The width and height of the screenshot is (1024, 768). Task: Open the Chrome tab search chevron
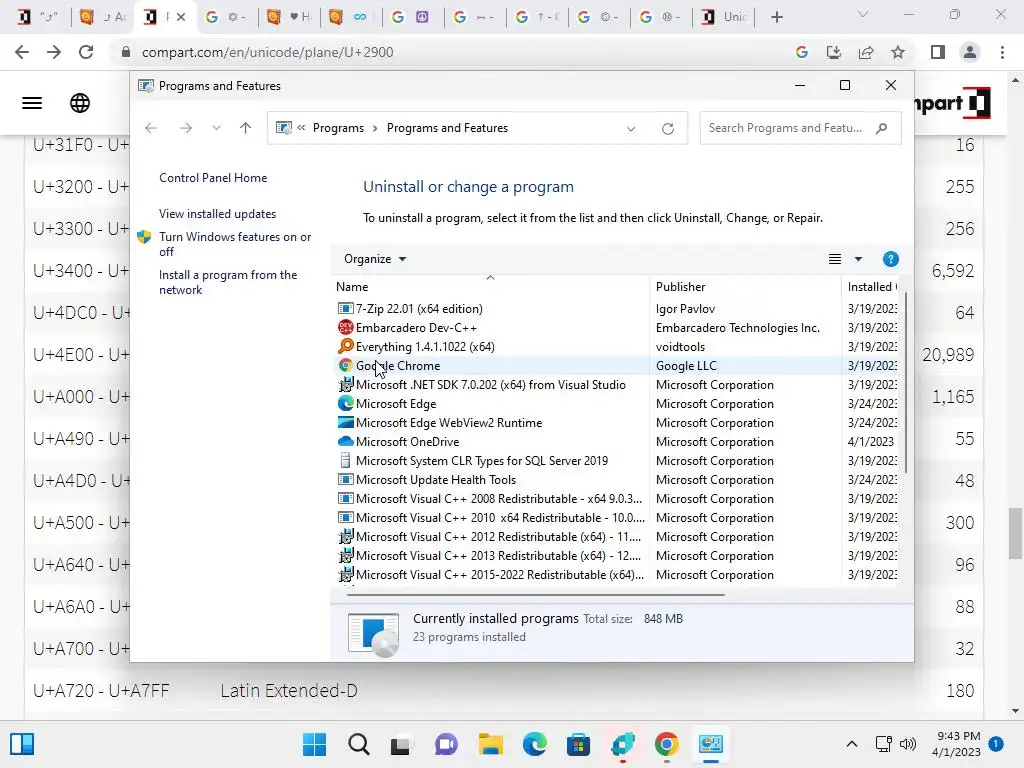[863, 14]
